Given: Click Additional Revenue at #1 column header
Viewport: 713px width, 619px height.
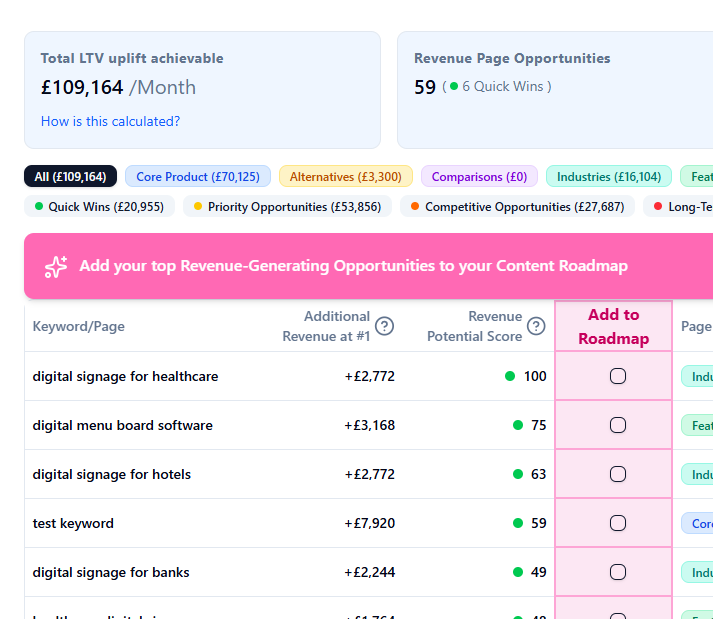Looking at the screenshot, I should pos(326,326).
